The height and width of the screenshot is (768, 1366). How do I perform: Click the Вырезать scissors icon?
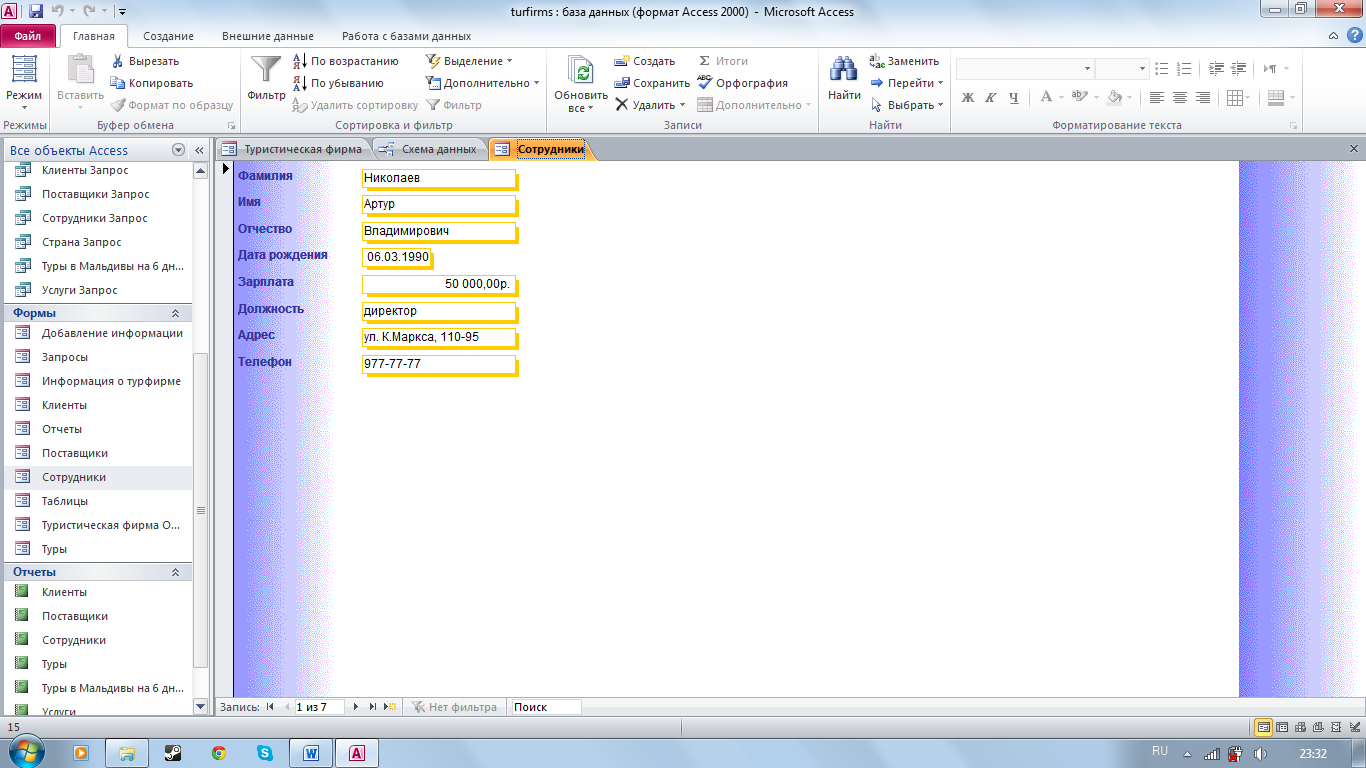[118, 61]
